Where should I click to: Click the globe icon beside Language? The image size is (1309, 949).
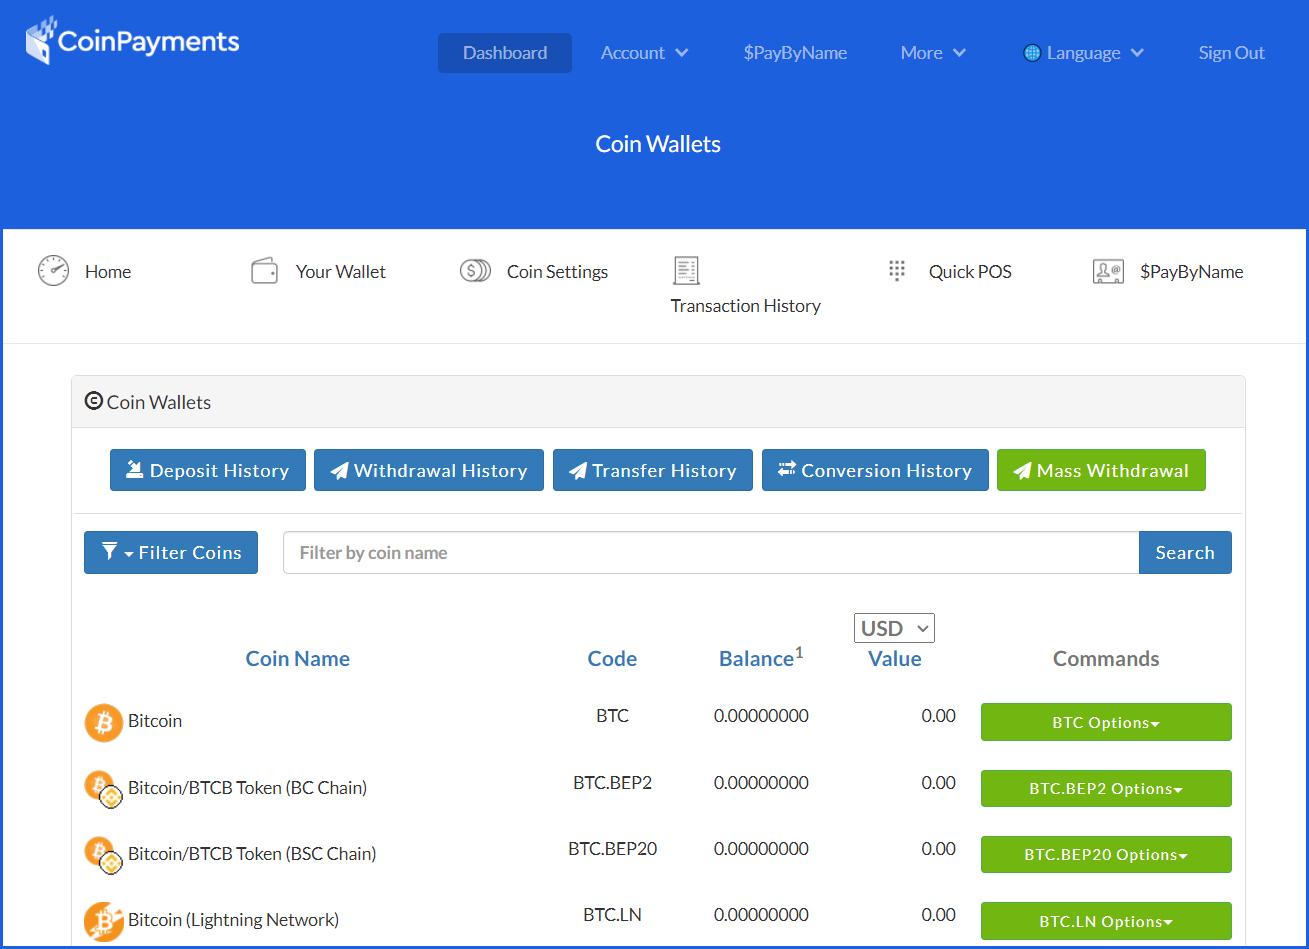[x=1032, y=53]
